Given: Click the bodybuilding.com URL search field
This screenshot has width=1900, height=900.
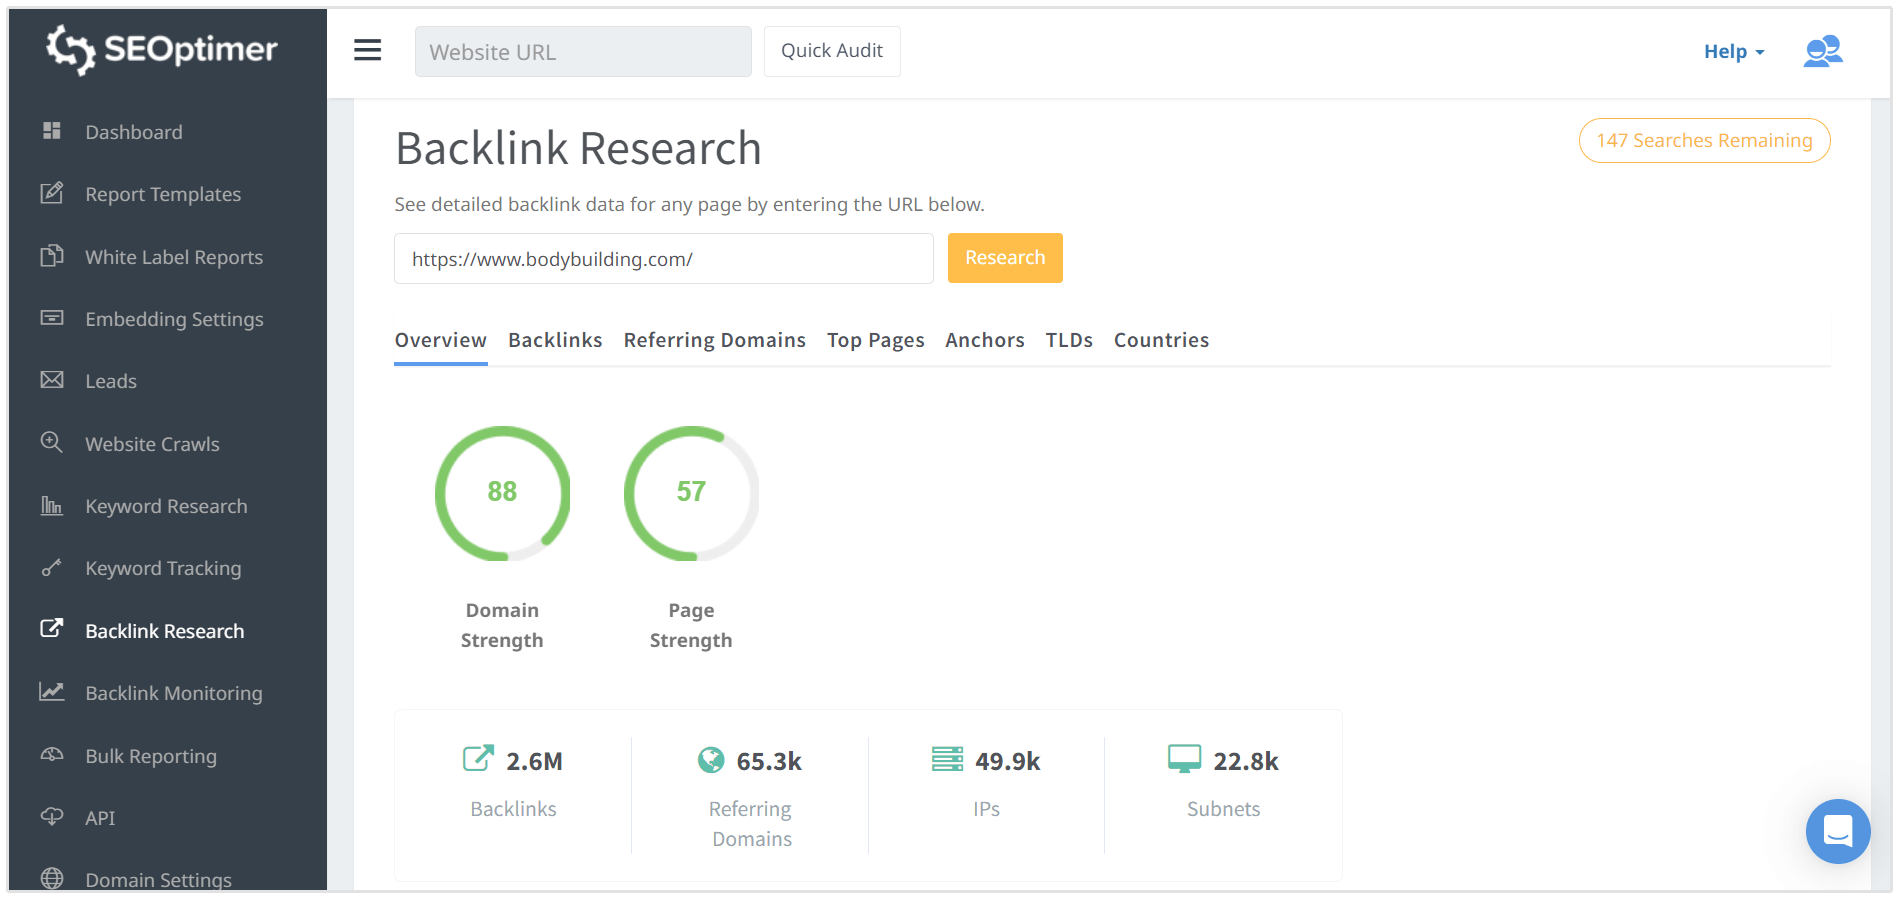Looking at the screenshot, I should 663,259.
